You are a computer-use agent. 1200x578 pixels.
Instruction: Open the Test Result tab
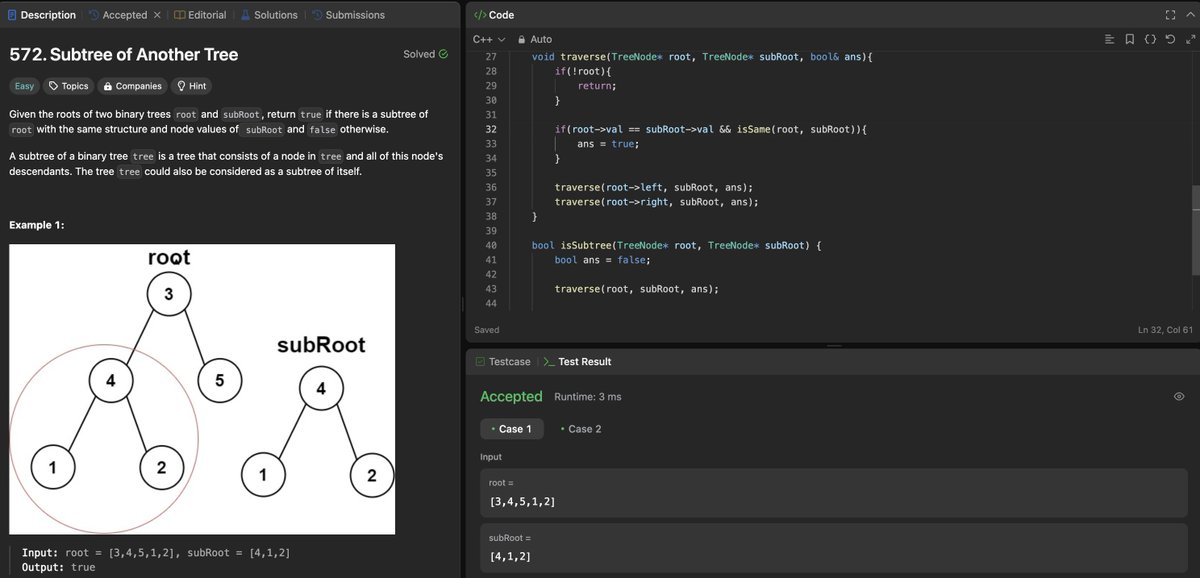(x=577, y=361)
